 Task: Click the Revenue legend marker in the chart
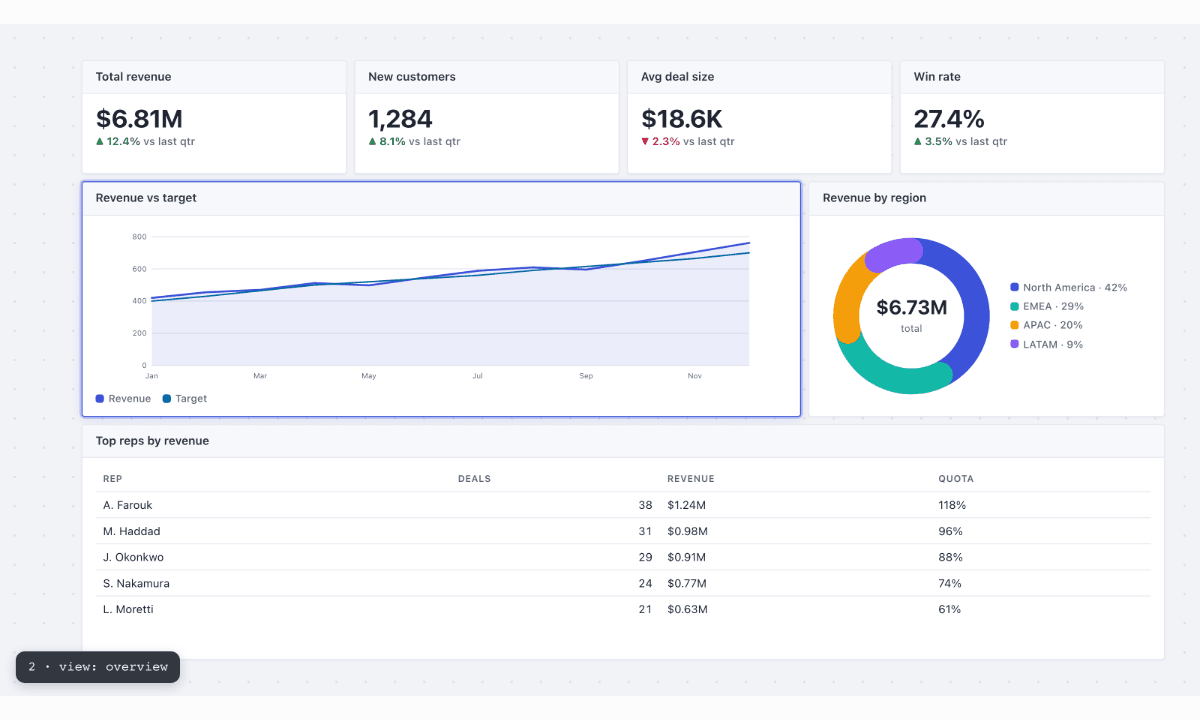(x=100, y=399)
